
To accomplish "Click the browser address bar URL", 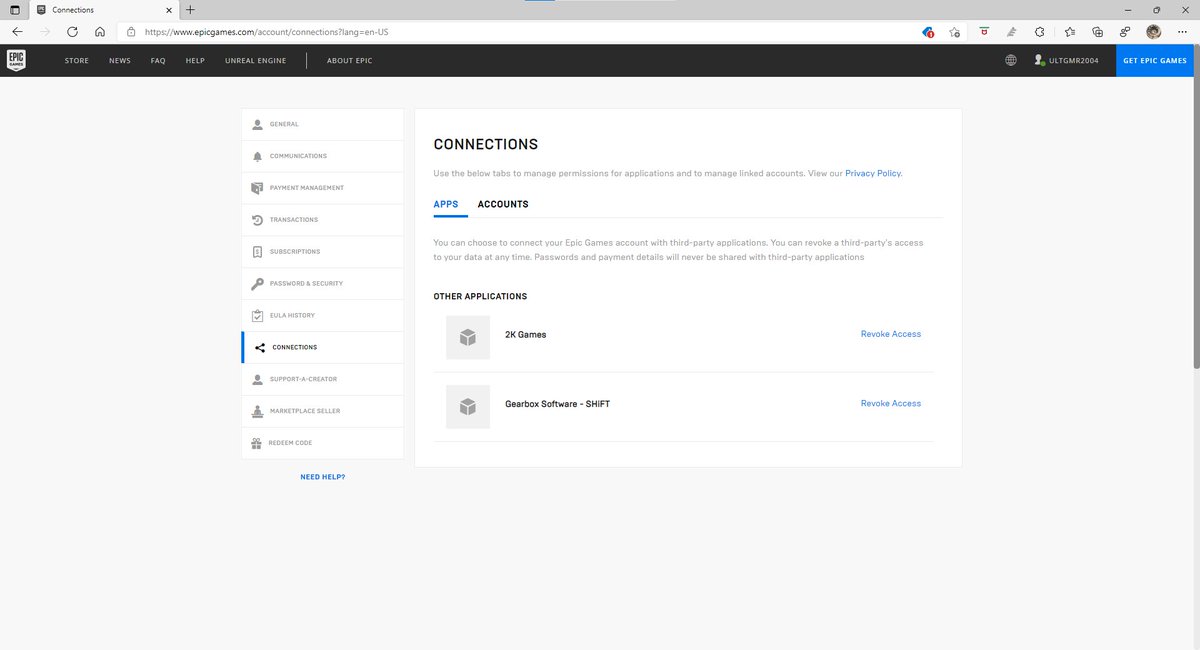I will [265, 32].
